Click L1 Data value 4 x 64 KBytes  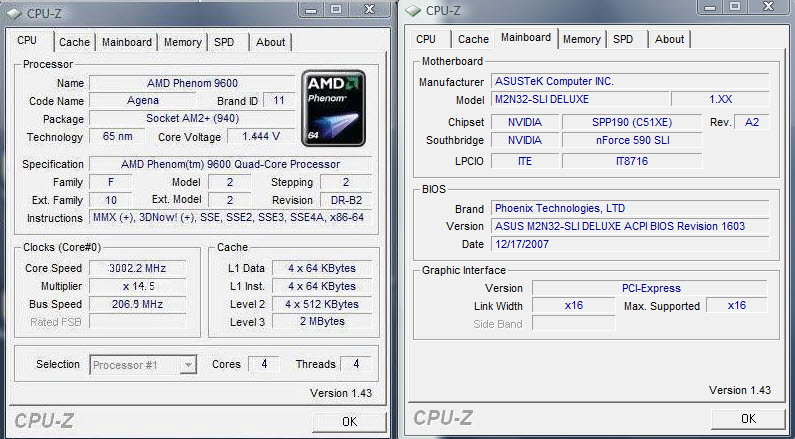point(322,268)
